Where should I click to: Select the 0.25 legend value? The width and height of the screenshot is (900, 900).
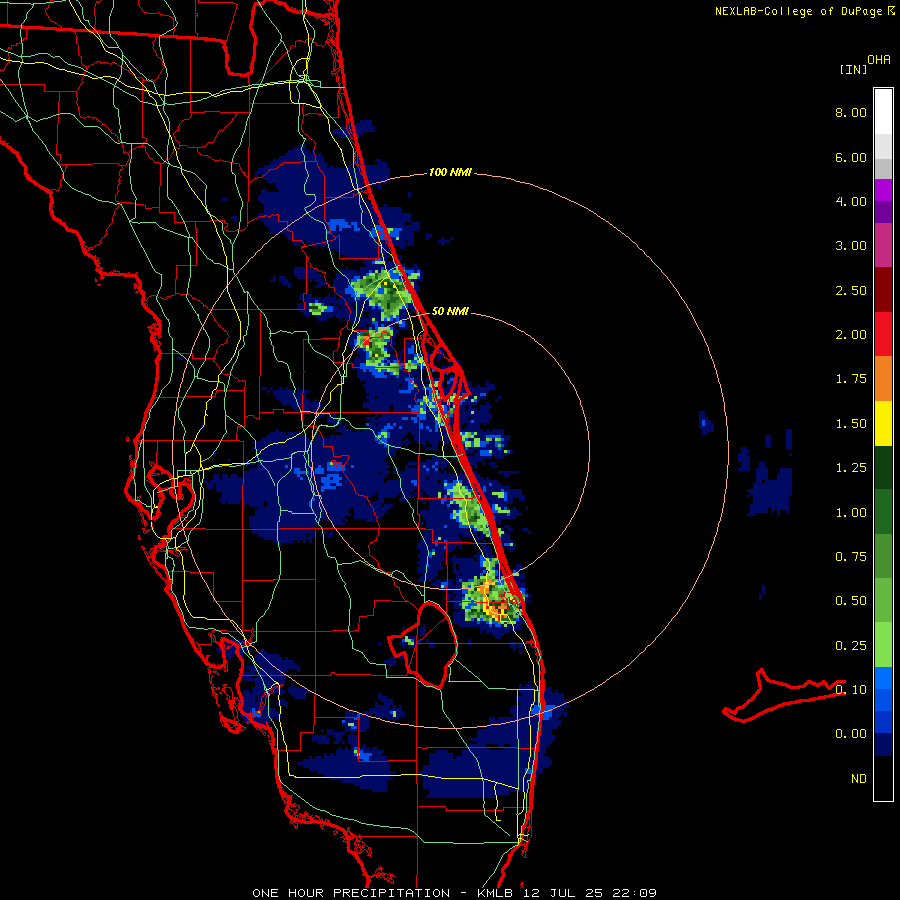pyautogui.click(x=851, y=646)
